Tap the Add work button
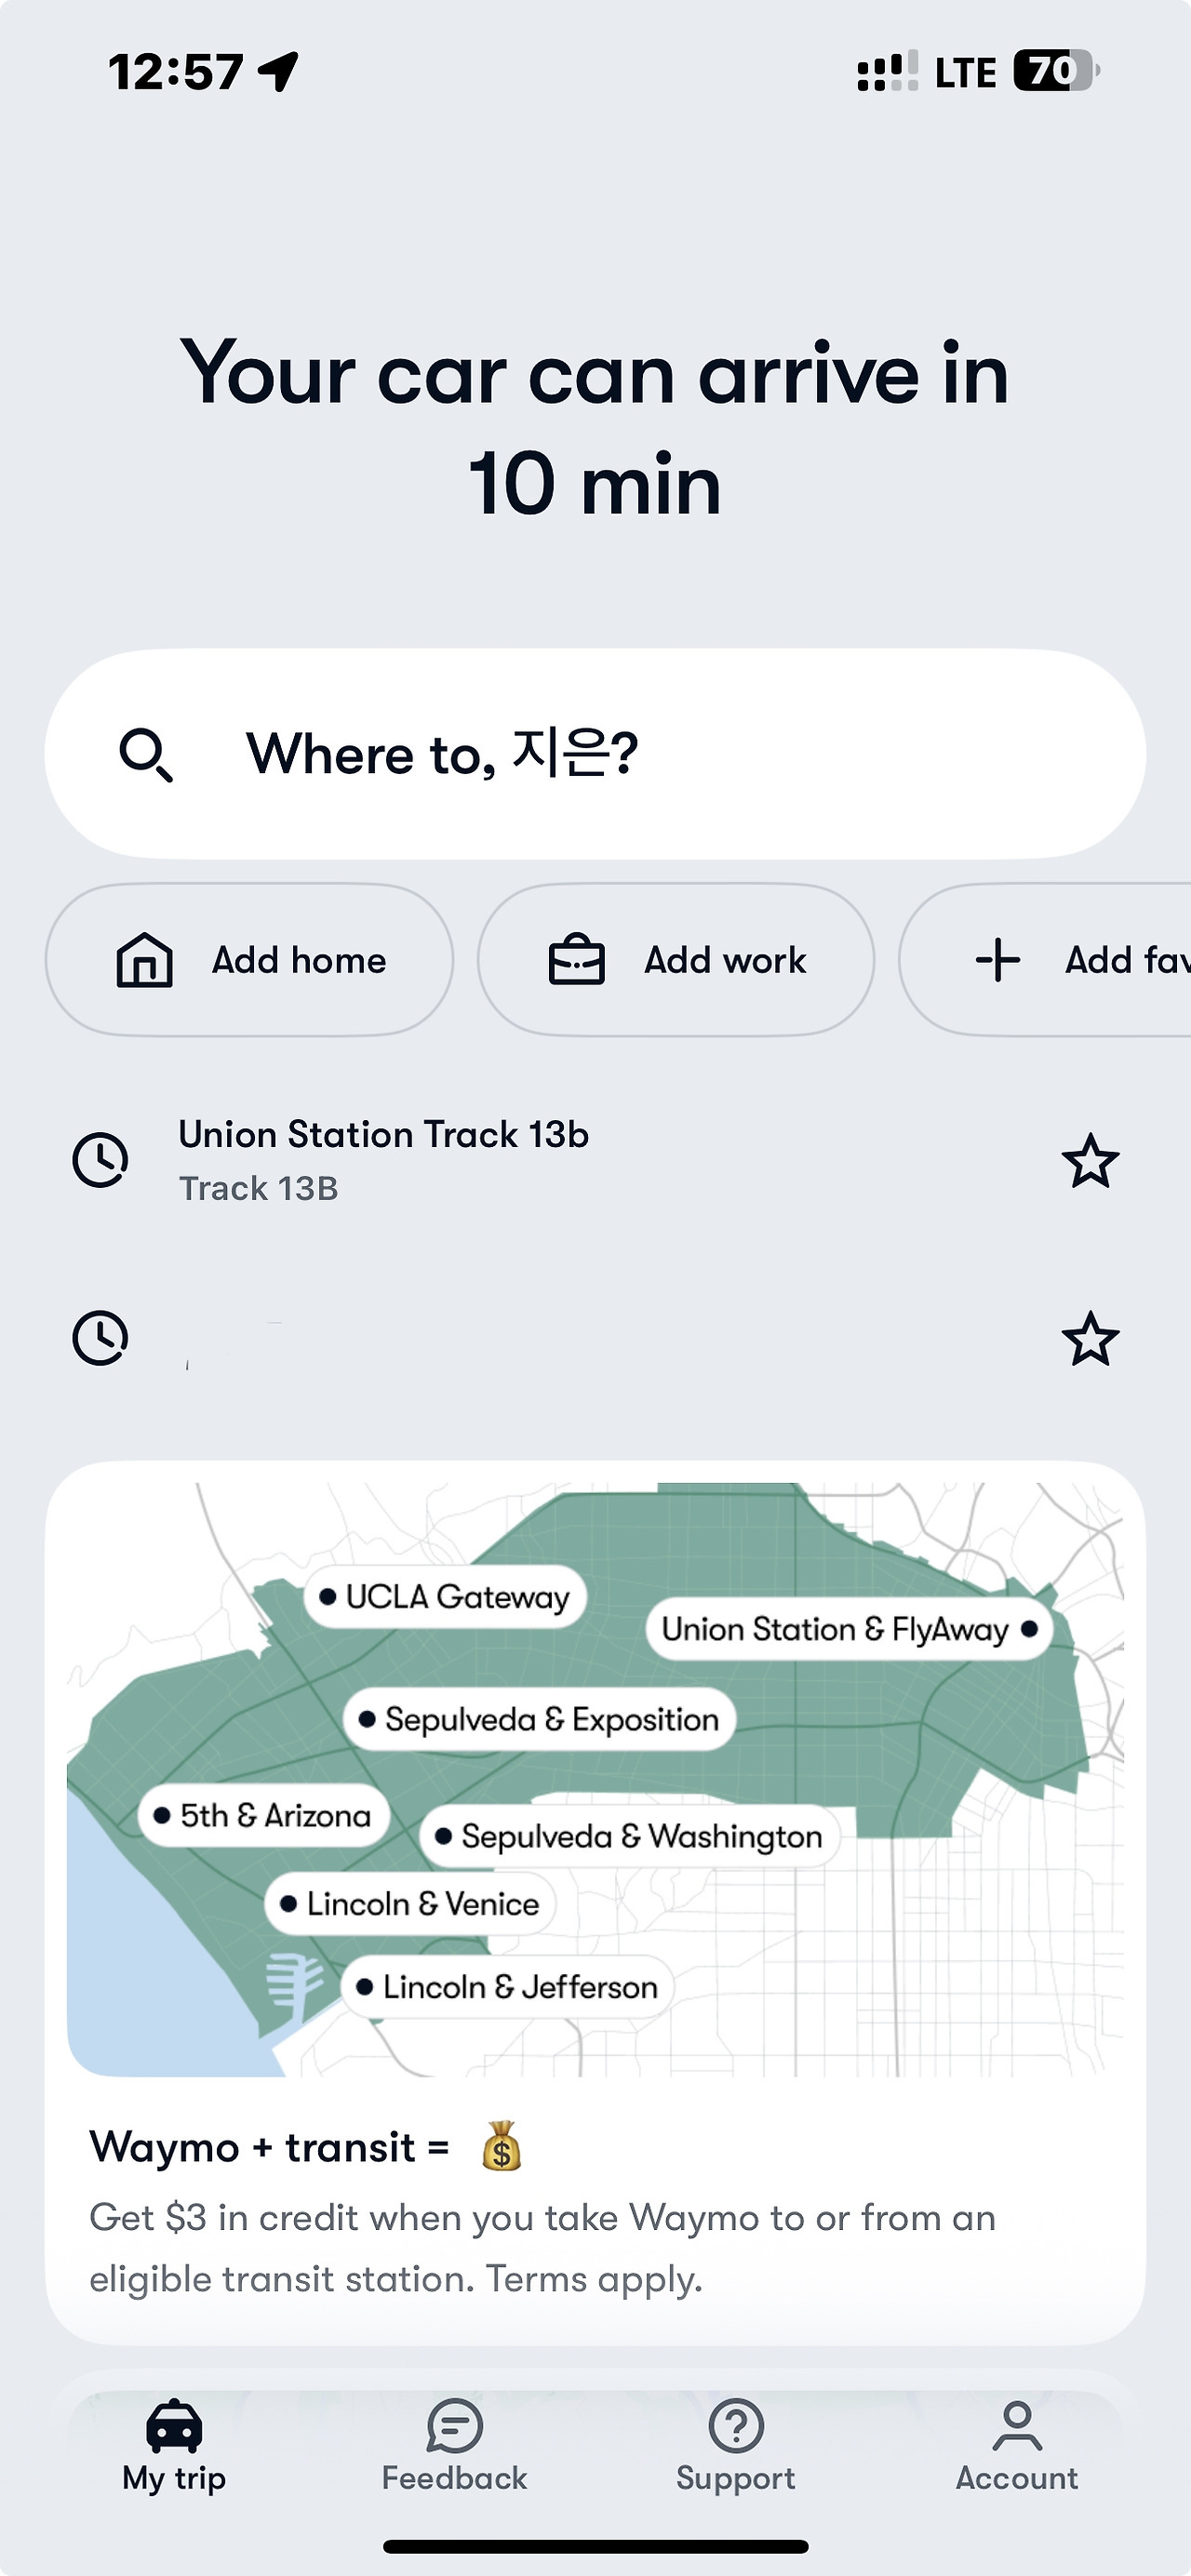The image size is (1191, 2576). 676,960
